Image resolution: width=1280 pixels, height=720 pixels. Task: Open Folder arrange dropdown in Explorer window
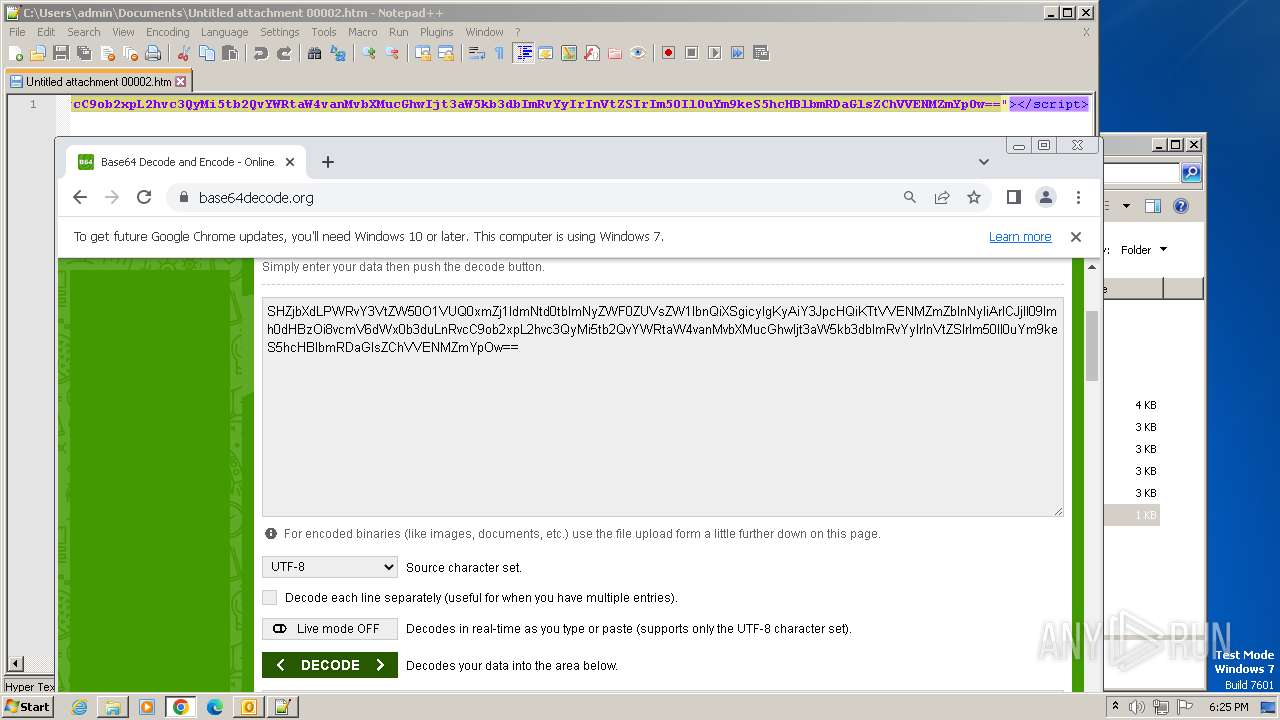[x=1143, y=250]
